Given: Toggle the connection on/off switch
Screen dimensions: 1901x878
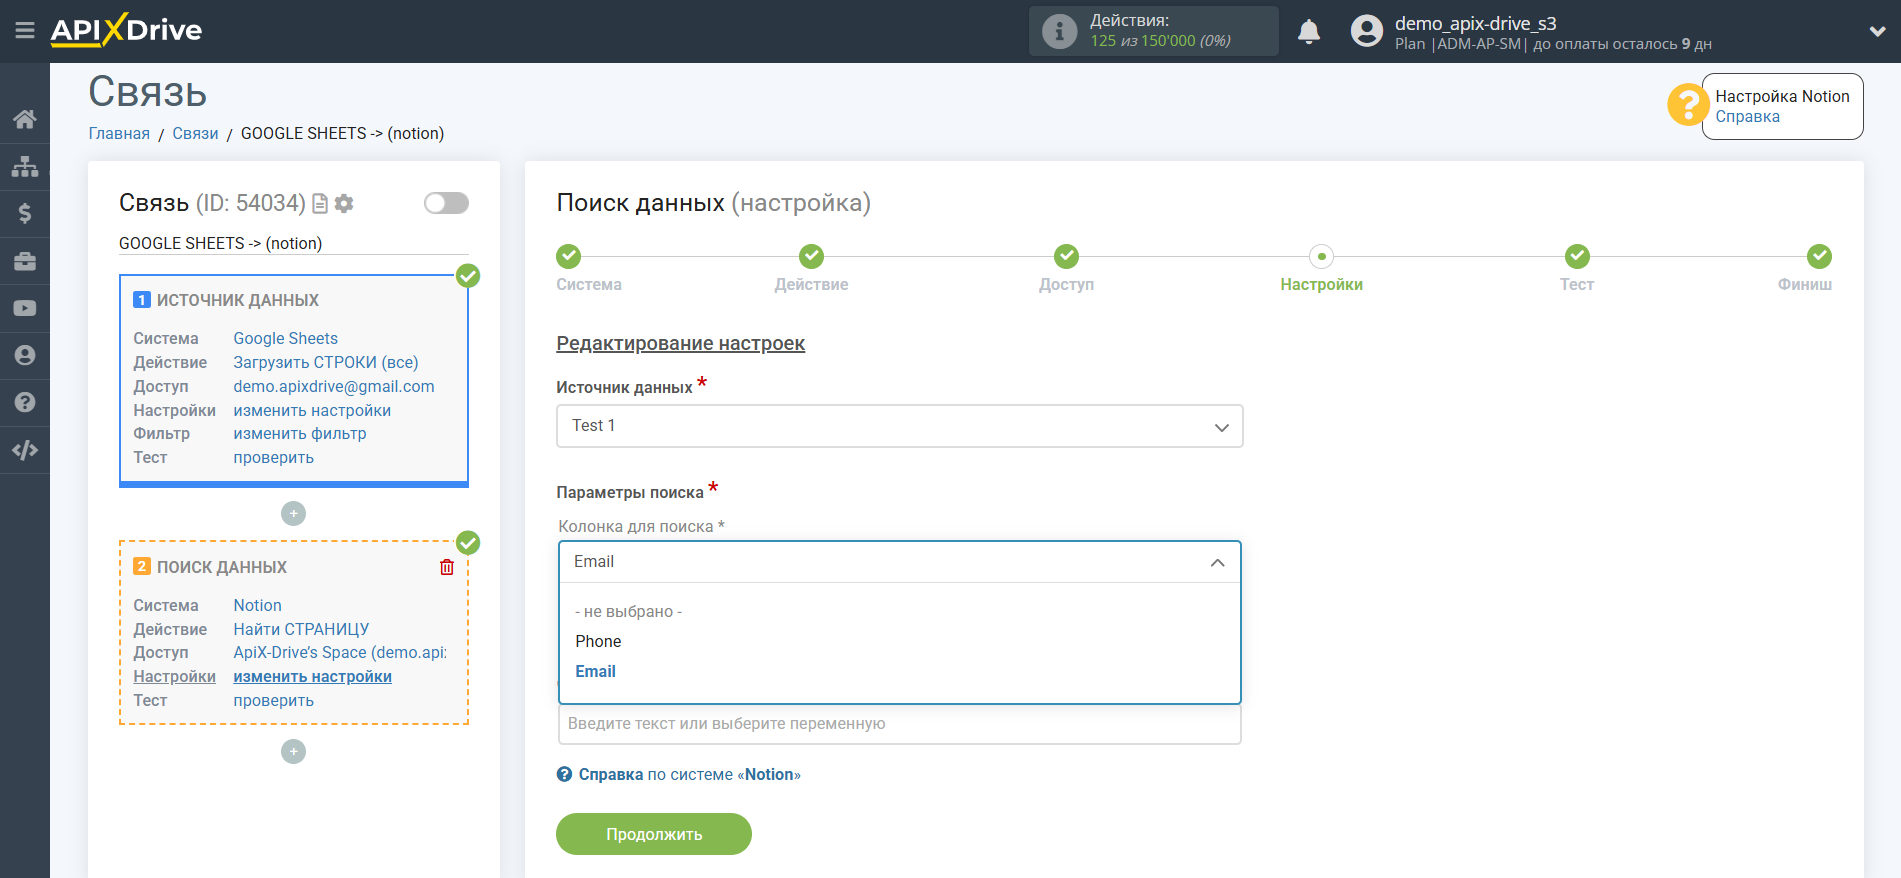Looking at the screenshot, I should tap(446, 203).
